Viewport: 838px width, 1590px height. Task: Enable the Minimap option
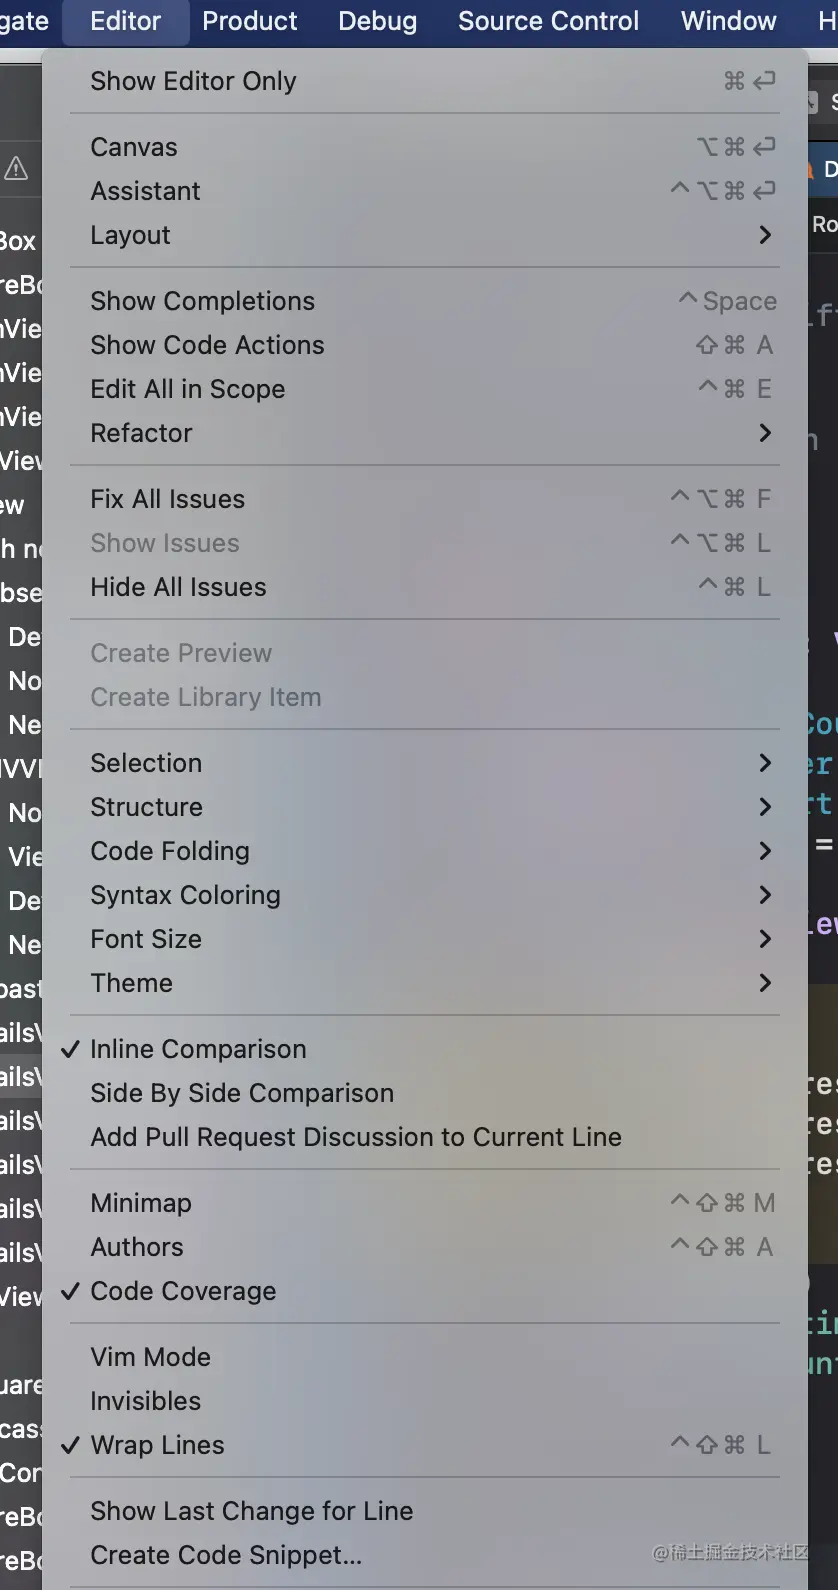coord(140,1203)
